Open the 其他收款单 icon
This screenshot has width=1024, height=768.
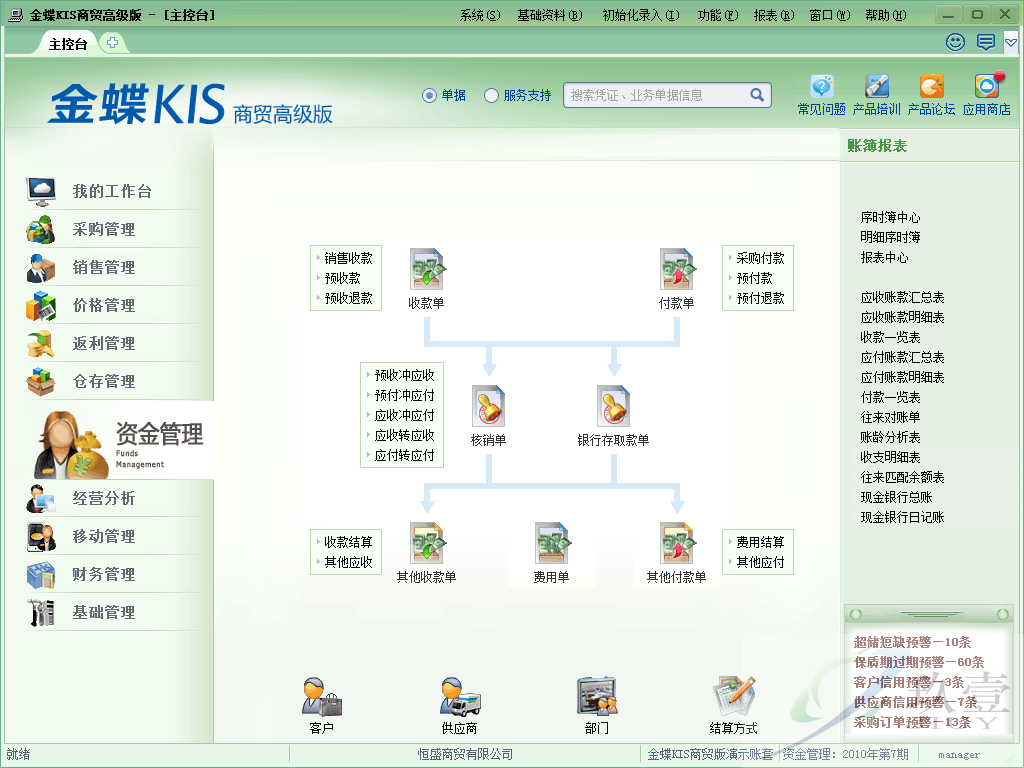[426, 543]
